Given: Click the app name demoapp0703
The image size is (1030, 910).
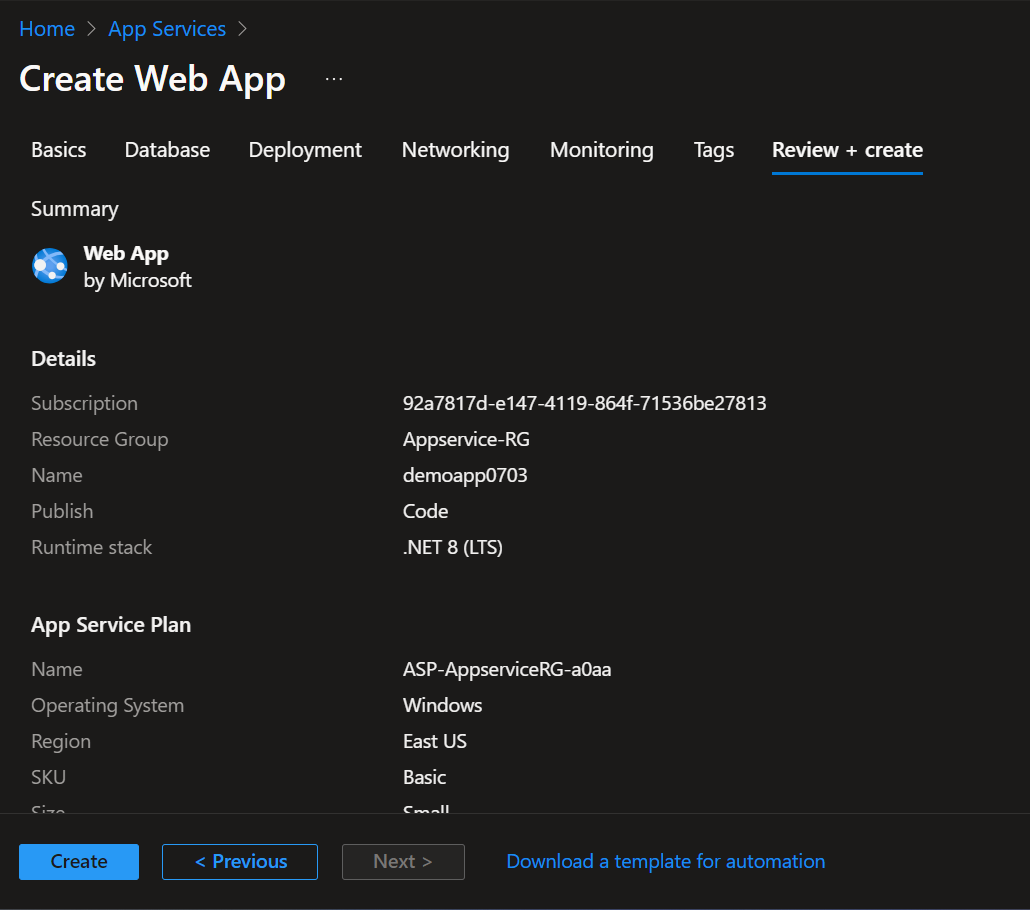Looking at the screenshot, I should point(464,475).
